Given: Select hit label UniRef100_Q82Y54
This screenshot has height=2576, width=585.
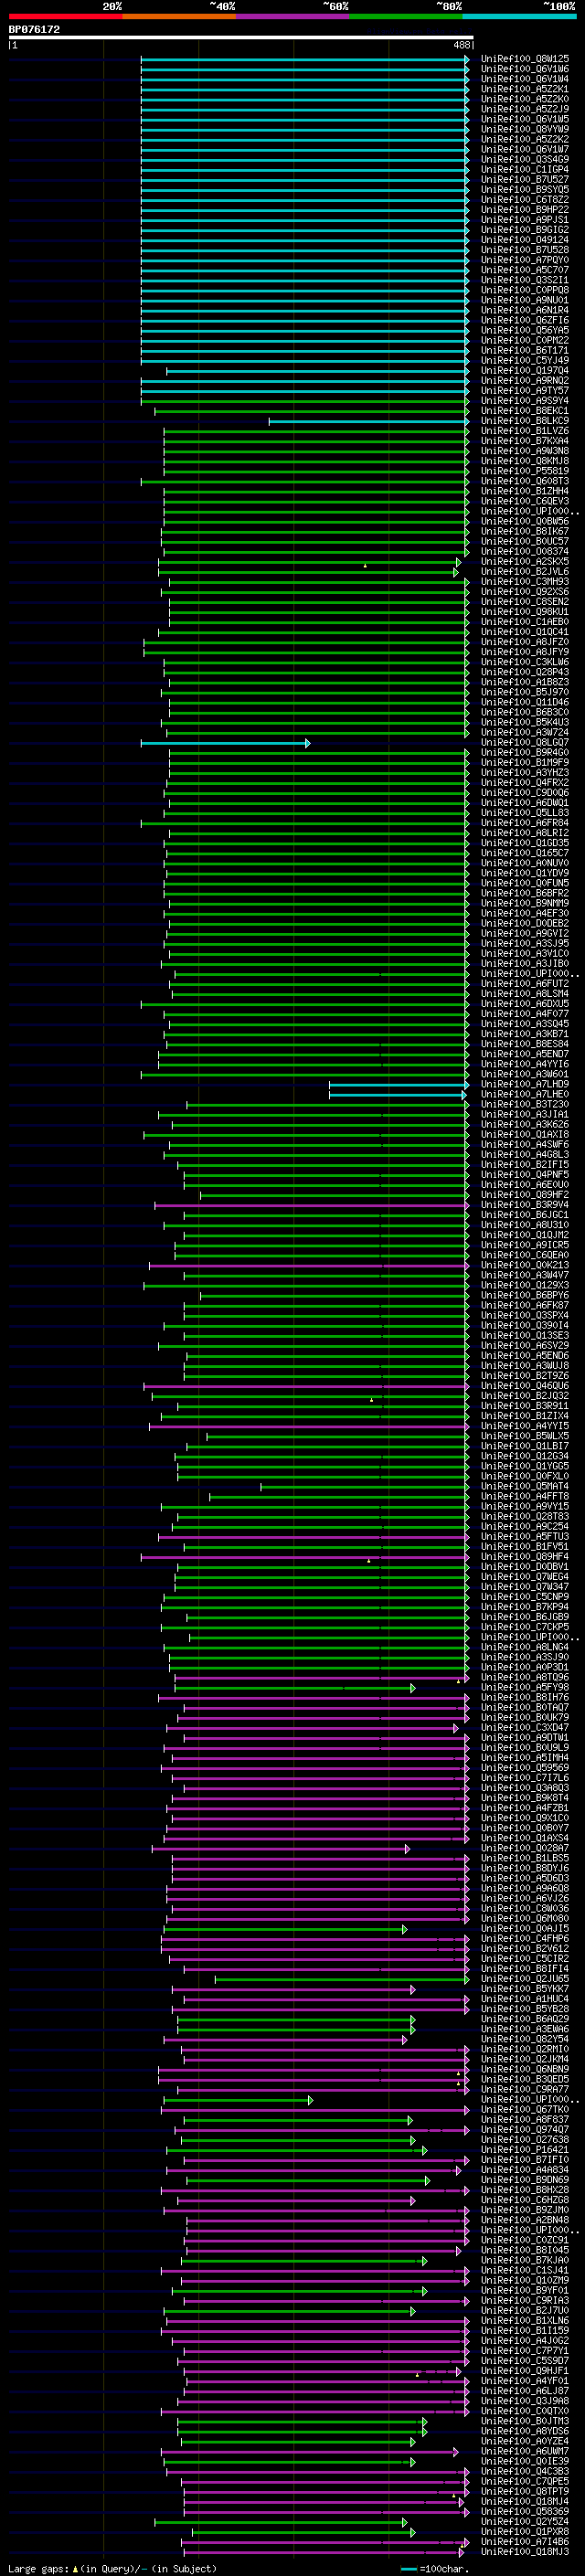Looking at the screenshot, I should point(524,2040).
